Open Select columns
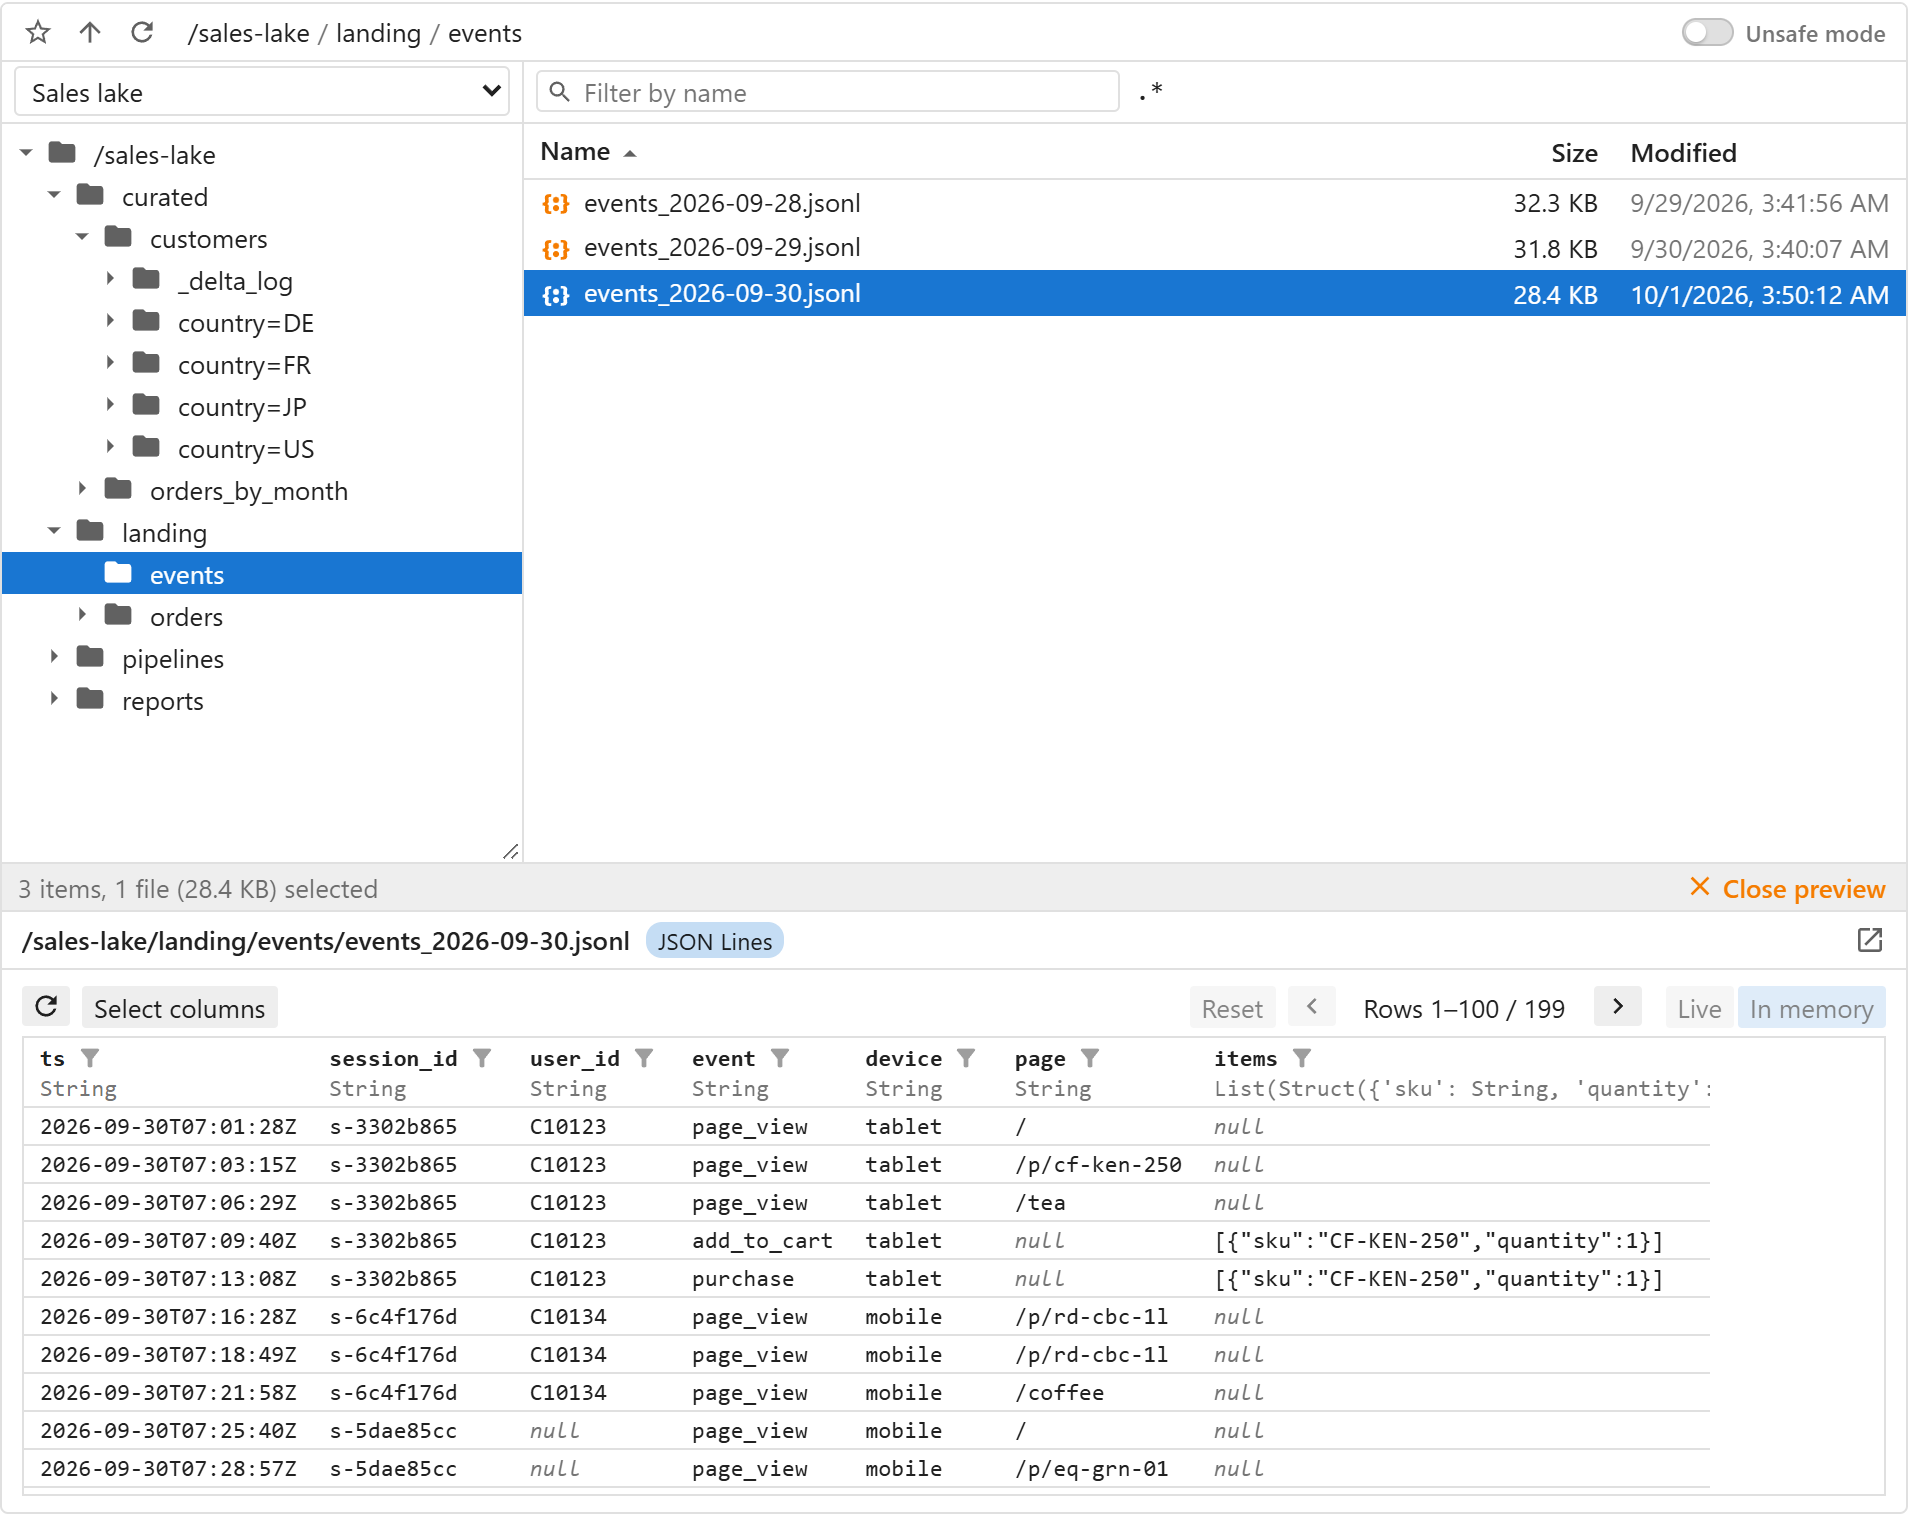 pyautogui.click(x=180, y=1008)
